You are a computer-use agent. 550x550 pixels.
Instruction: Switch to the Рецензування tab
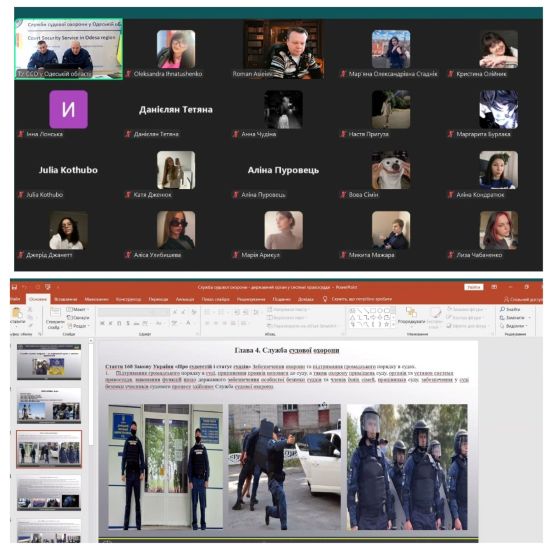tap(251, 299)
